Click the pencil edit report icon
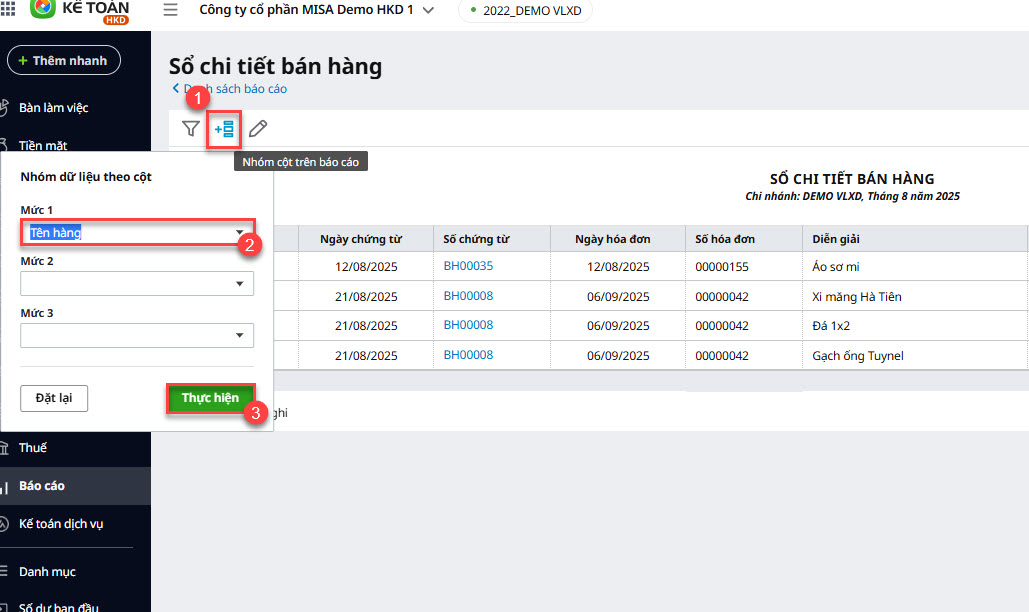Screen dimensions: 1029x612 tap(258, 128)
